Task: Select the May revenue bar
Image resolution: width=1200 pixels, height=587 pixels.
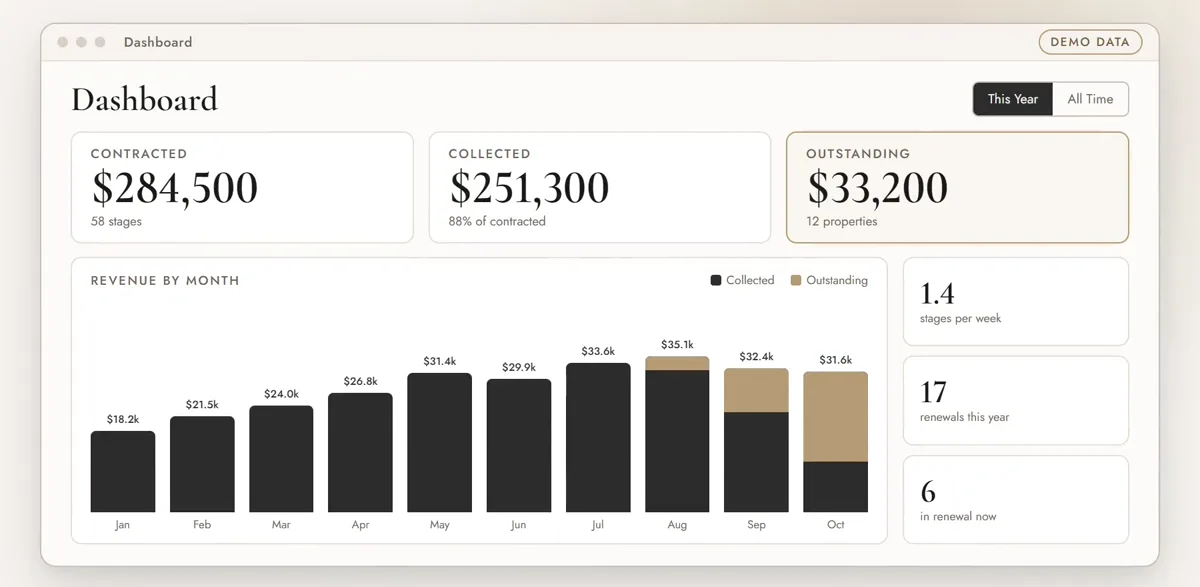Action: pyautogui.click(x=440, y=443)
